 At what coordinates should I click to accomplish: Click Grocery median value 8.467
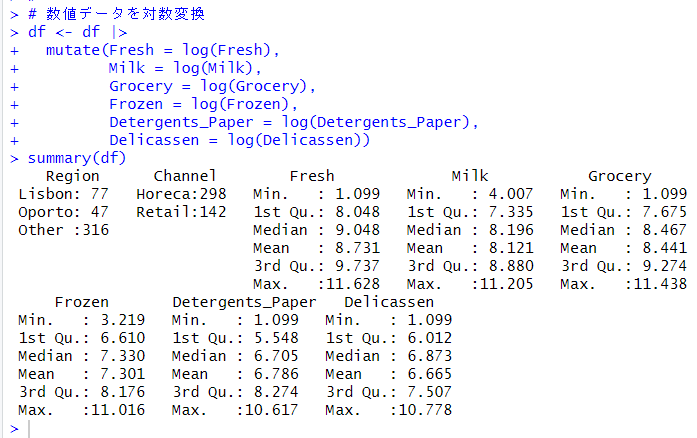[x=665, y=230]
